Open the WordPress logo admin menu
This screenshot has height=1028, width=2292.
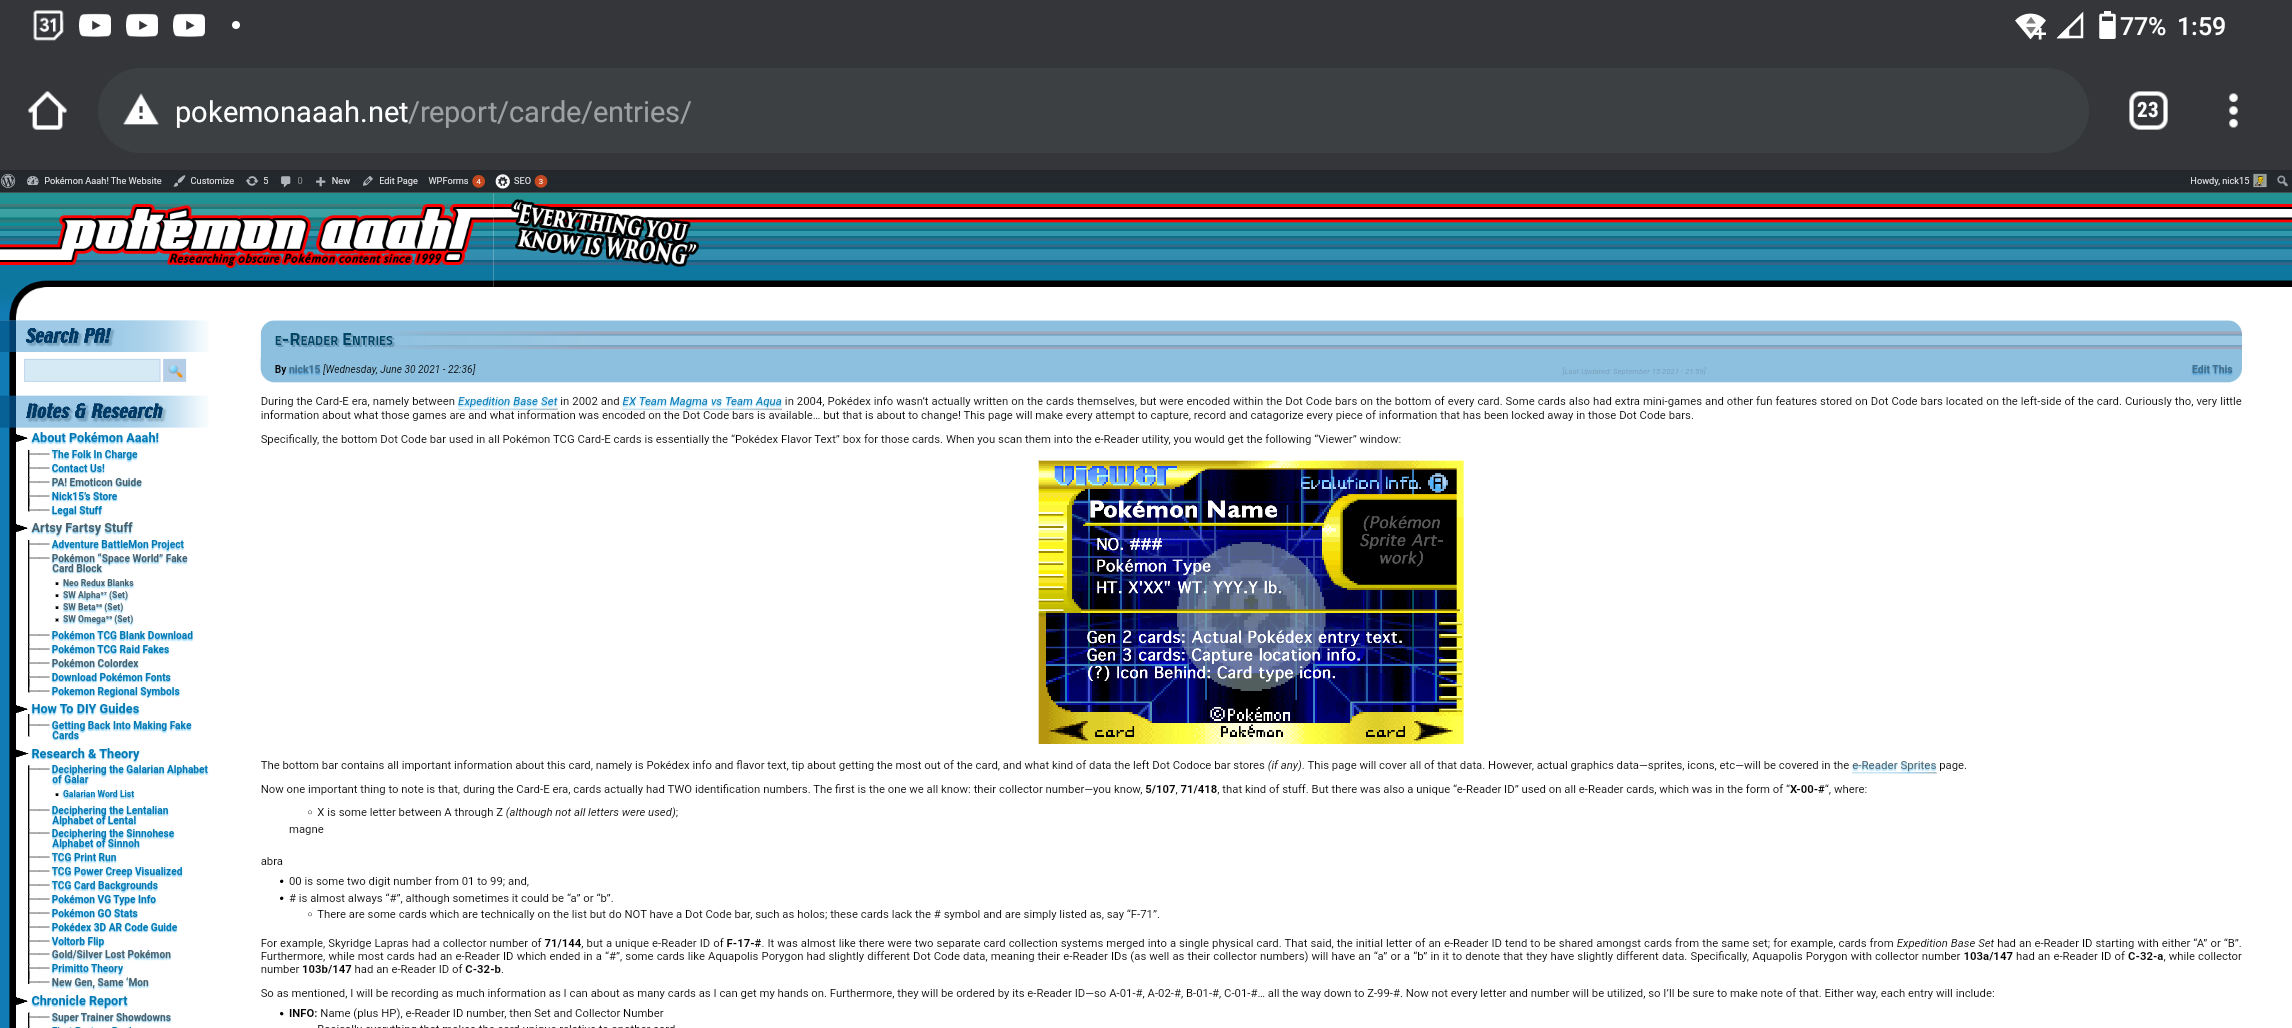[x=9, y=181]
